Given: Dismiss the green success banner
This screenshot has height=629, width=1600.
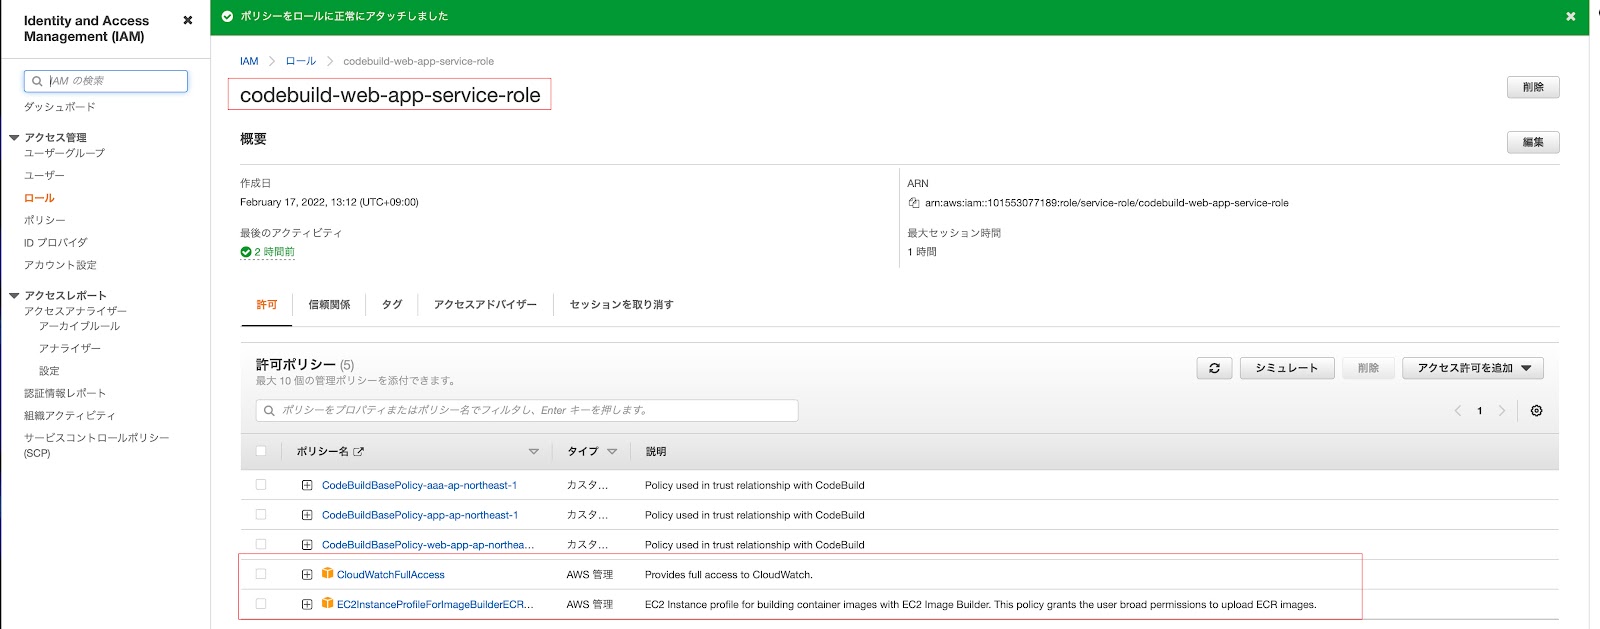Looking at the screenshot, I should pyautogui.click(x=1570, y=16).
